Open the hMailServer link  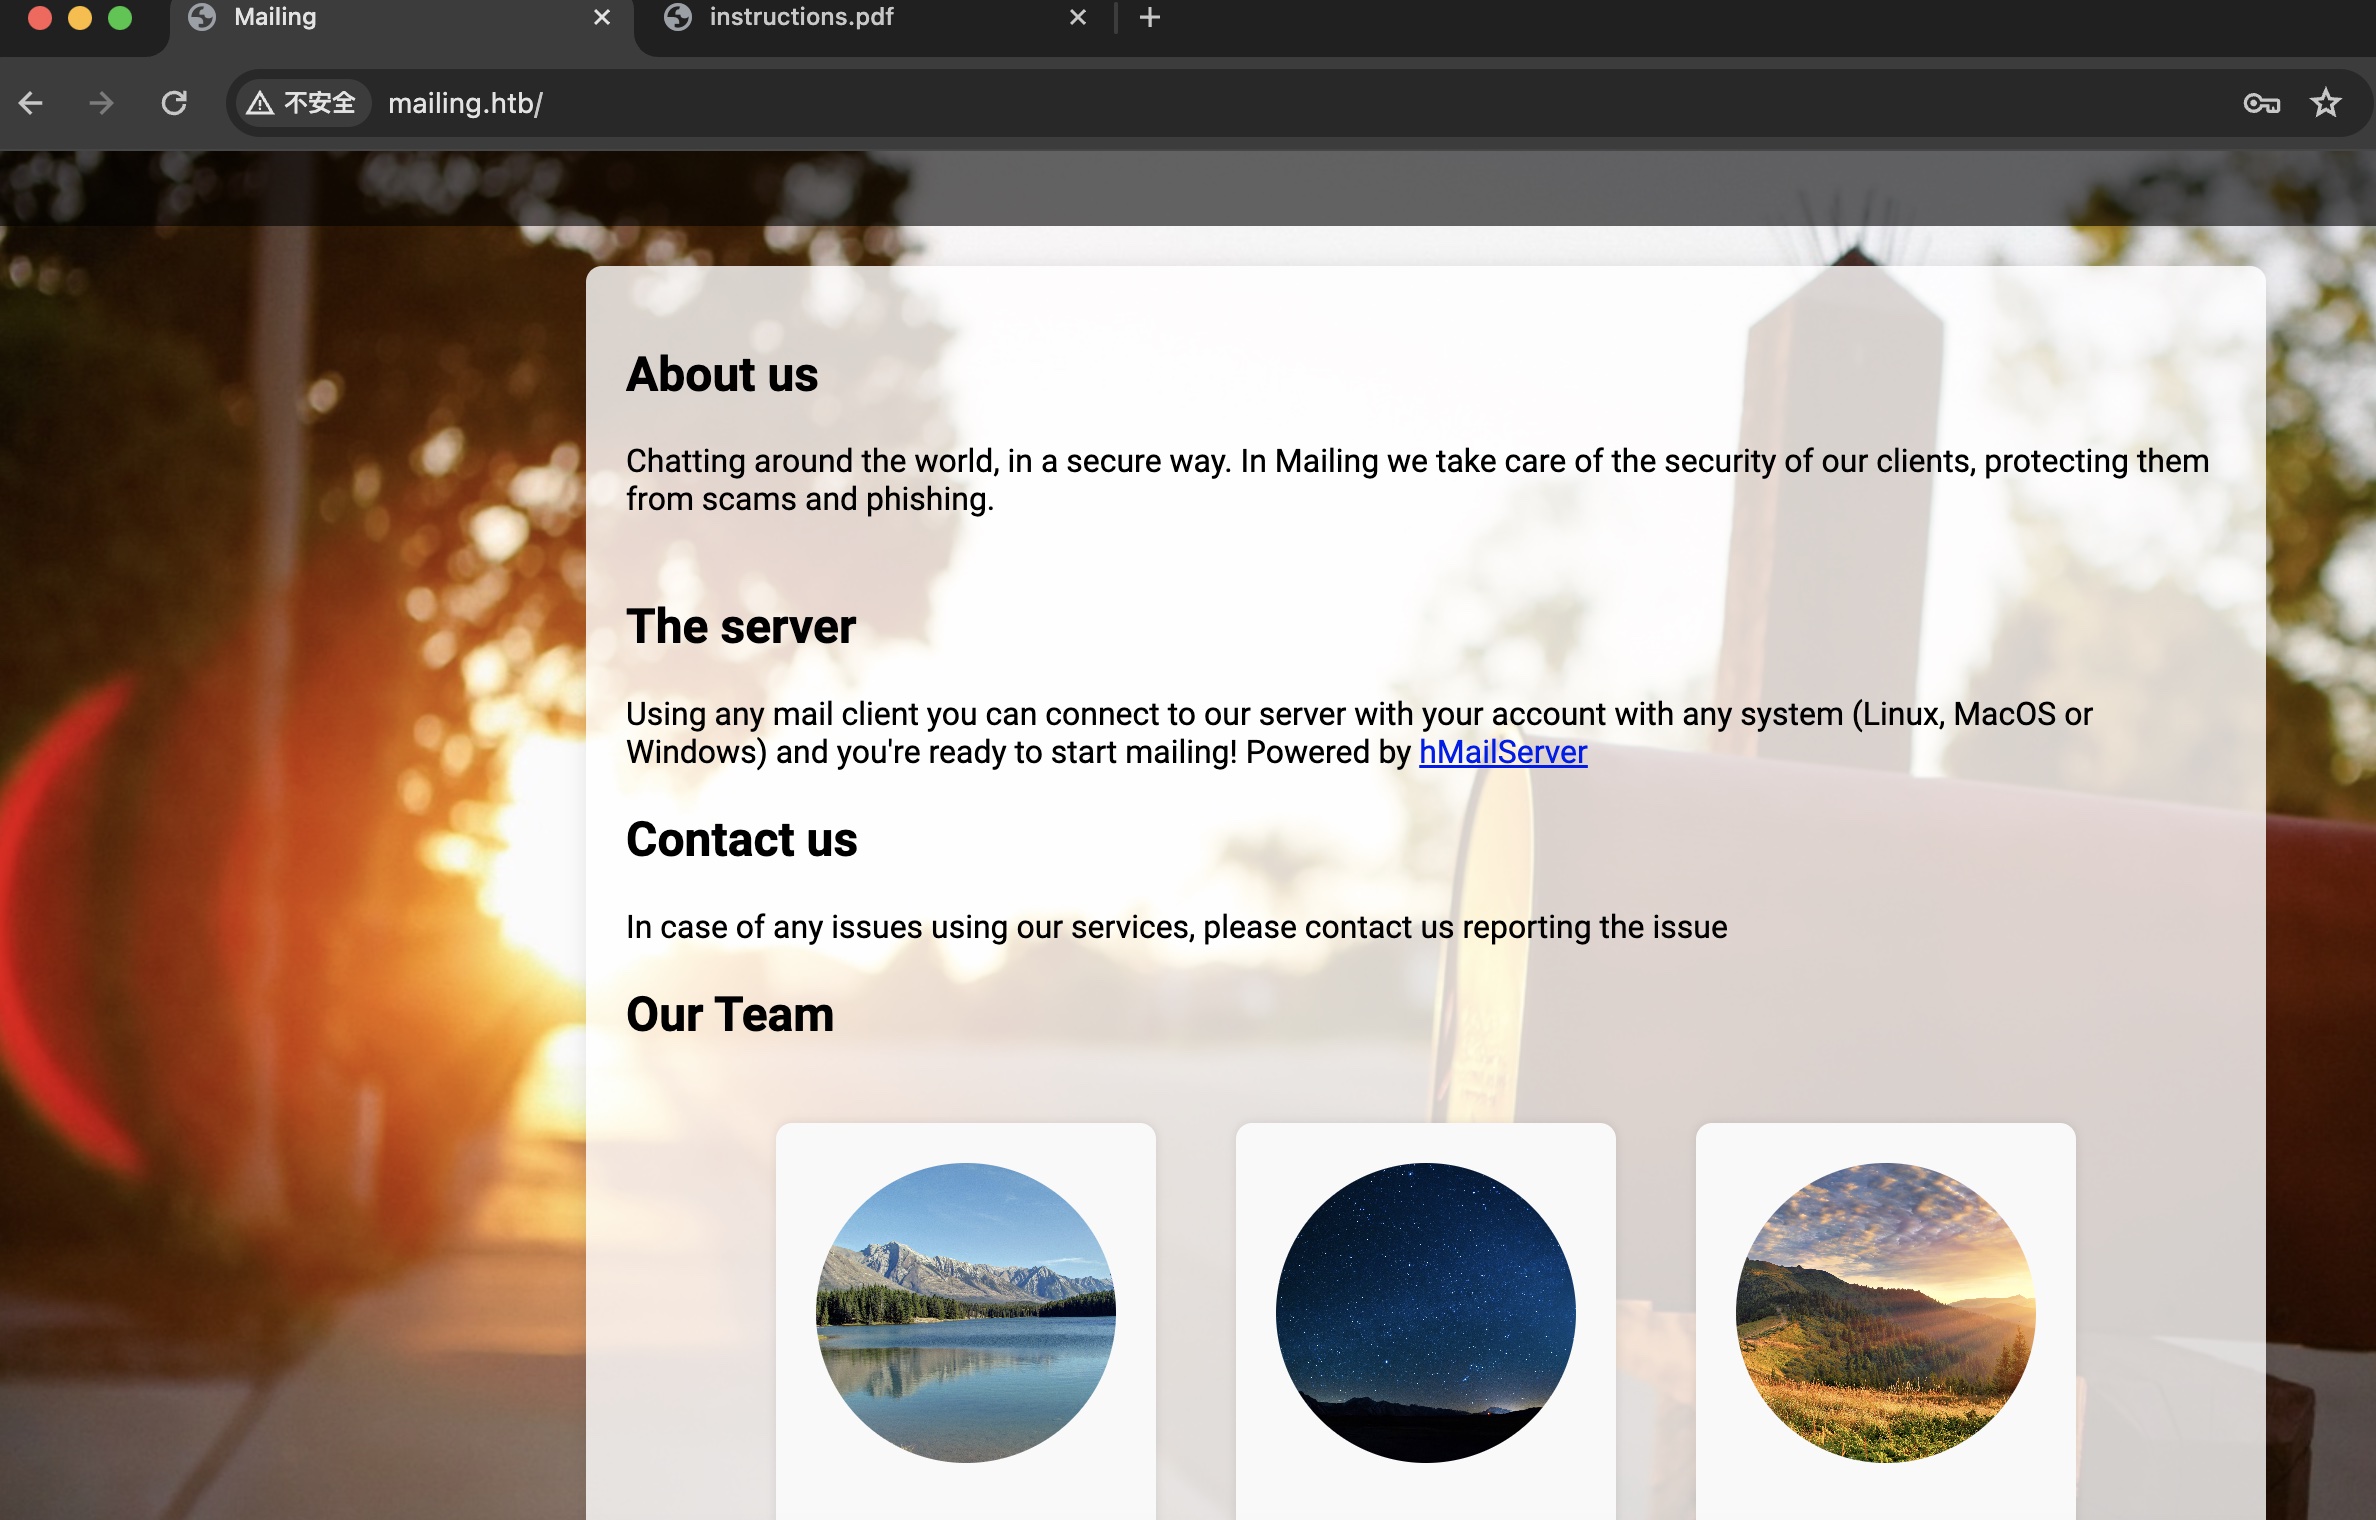(1502, 752)
